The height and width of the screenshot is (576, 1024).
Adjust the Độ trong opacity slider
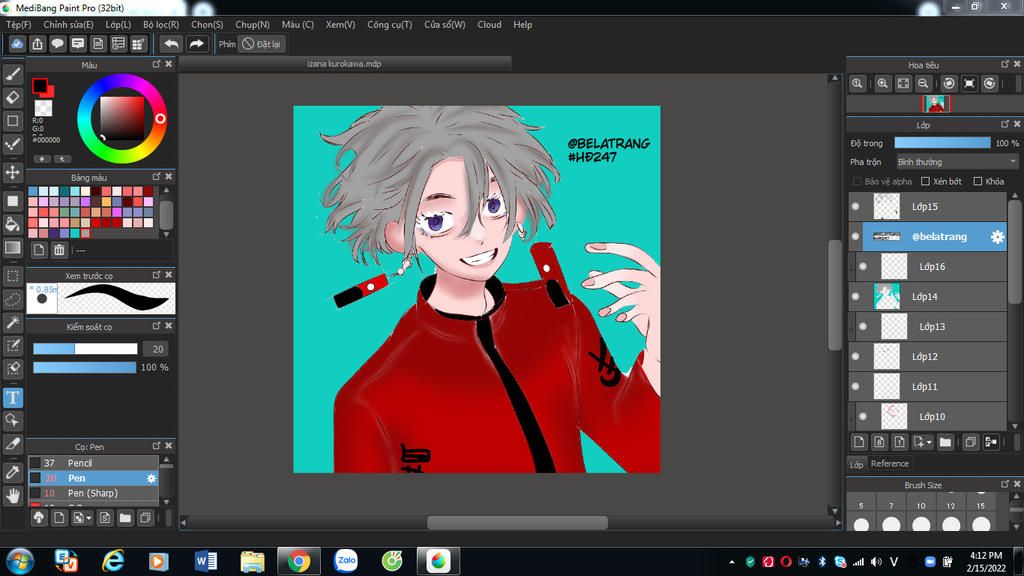tap(942, 143)
